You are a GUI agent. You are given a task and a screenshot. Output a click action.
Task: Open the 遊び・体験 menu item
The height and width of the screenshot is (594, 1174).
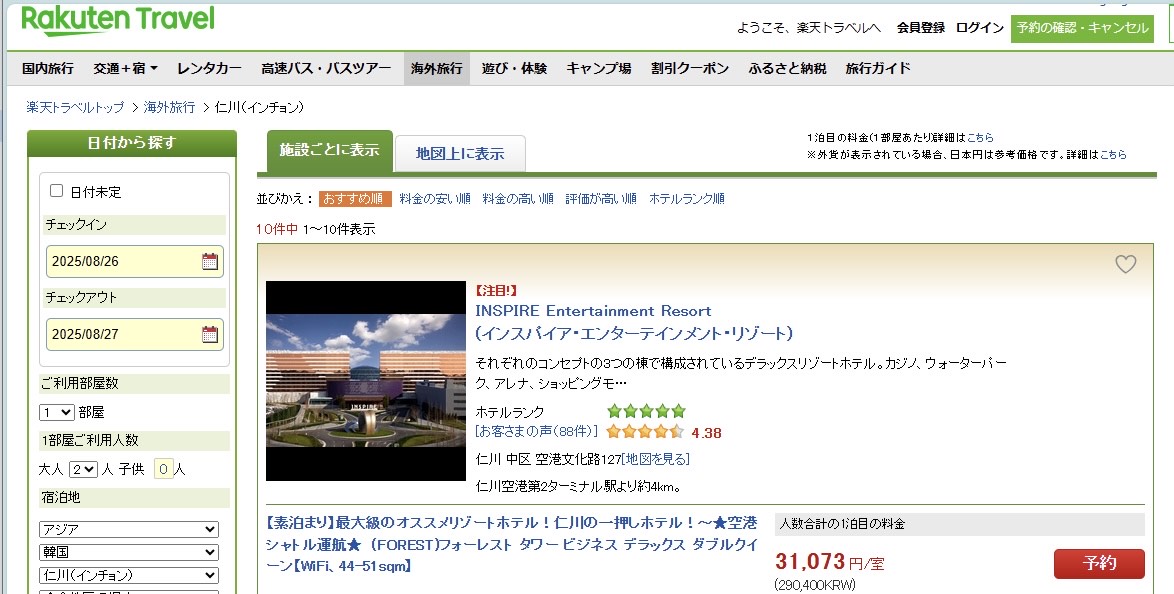(x=514, y=68)
